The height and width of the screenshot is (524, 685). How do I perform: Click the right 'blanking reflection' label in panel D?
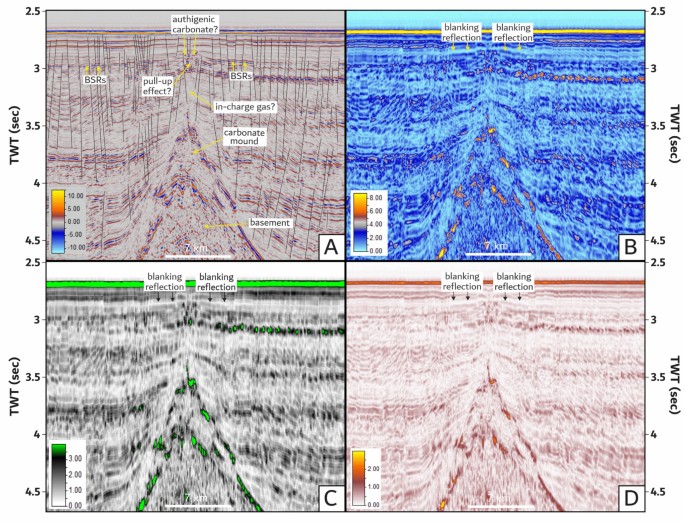514,281
